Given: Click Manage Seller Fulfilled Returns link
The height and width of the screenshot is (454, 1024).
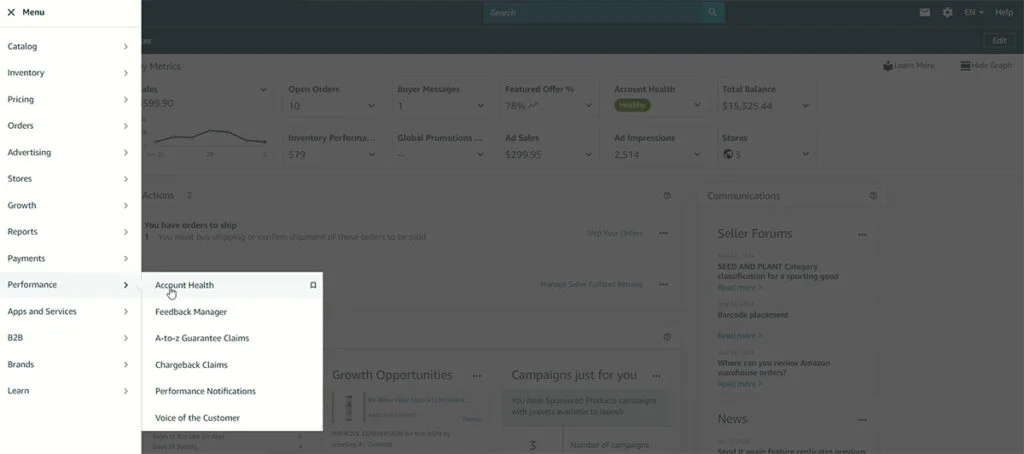Looking at the screenshot, I should click(591, 285).
